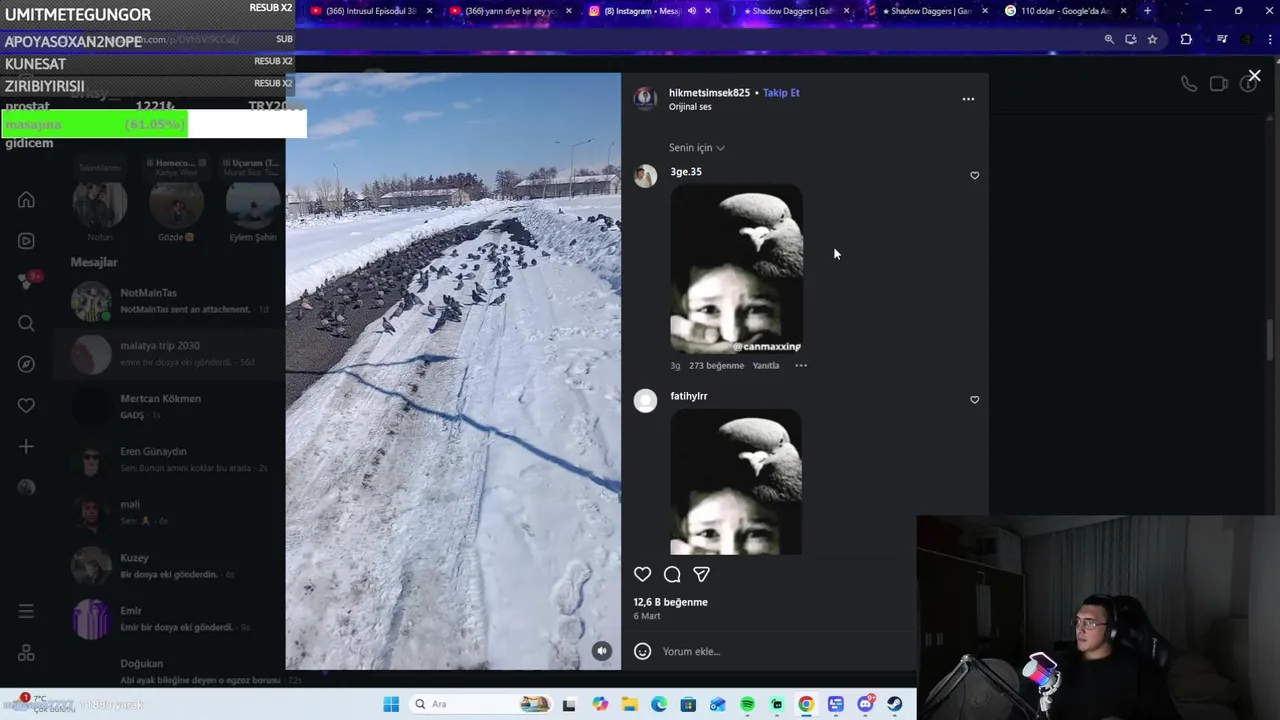
Task: Follow the user via 'Takip Et'
Action: click(x=781, y=93)
